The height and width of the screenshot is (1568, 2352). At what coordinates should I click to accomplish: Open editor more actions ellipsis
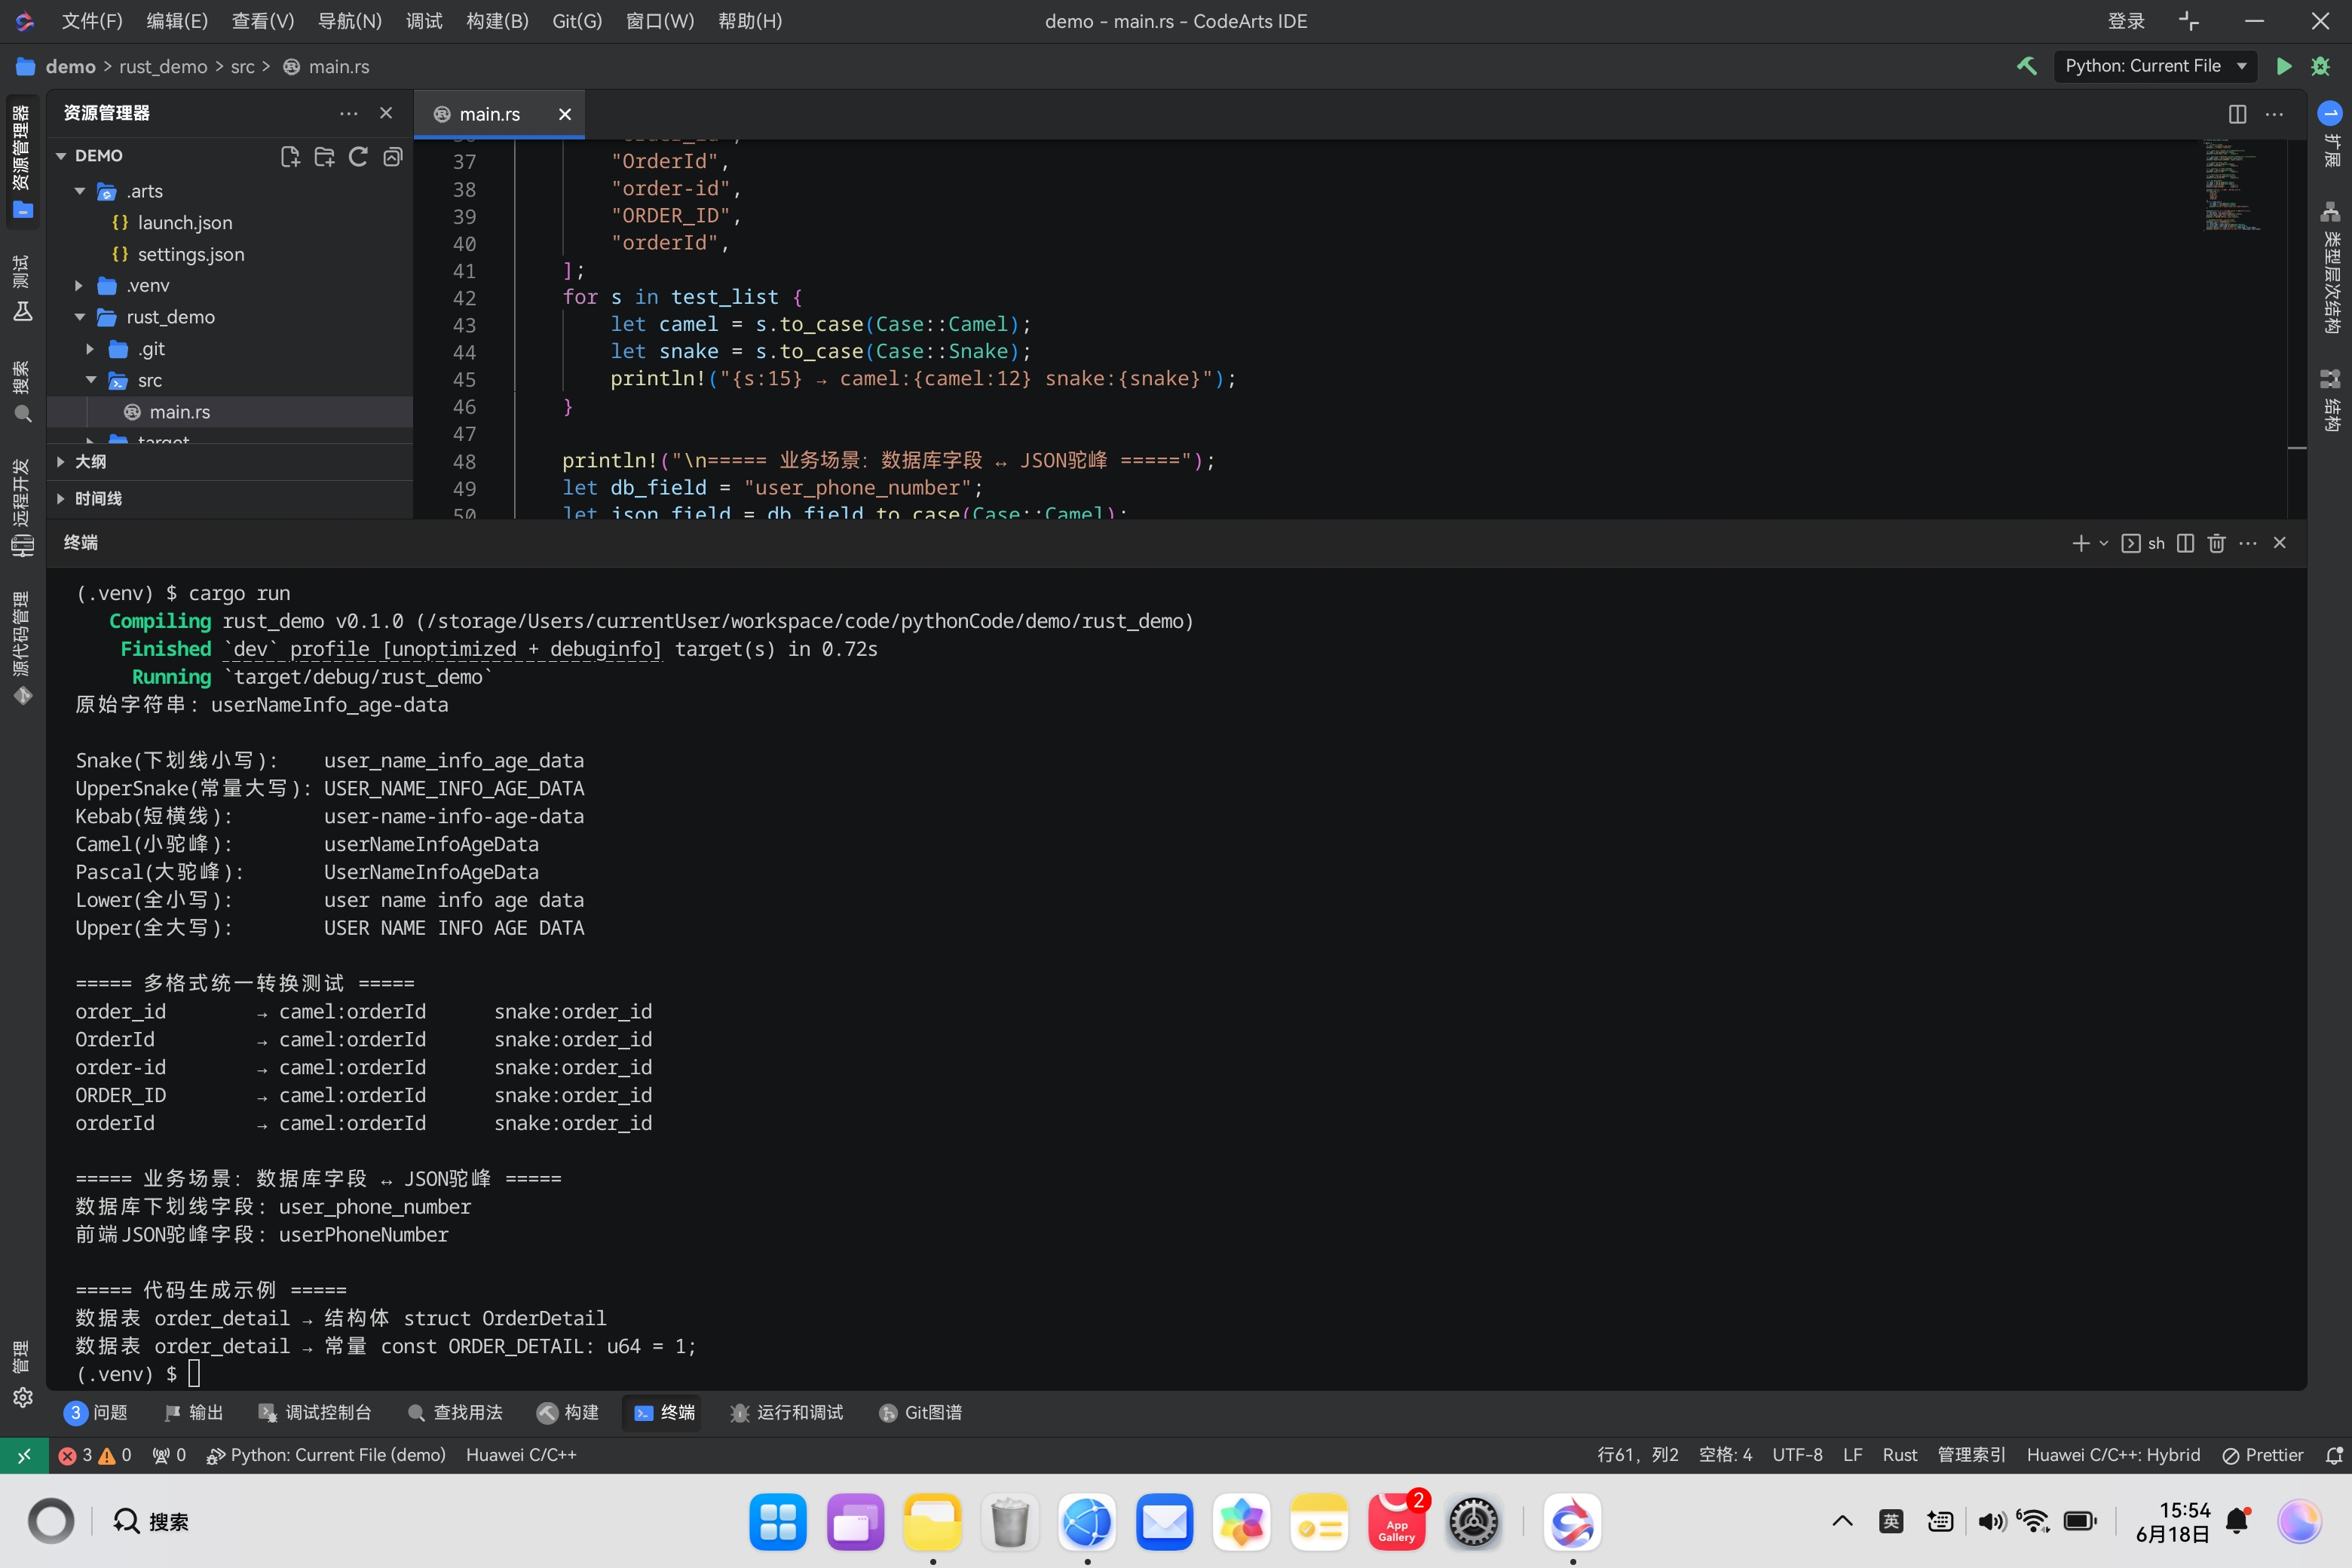[x=2274, y=114]
